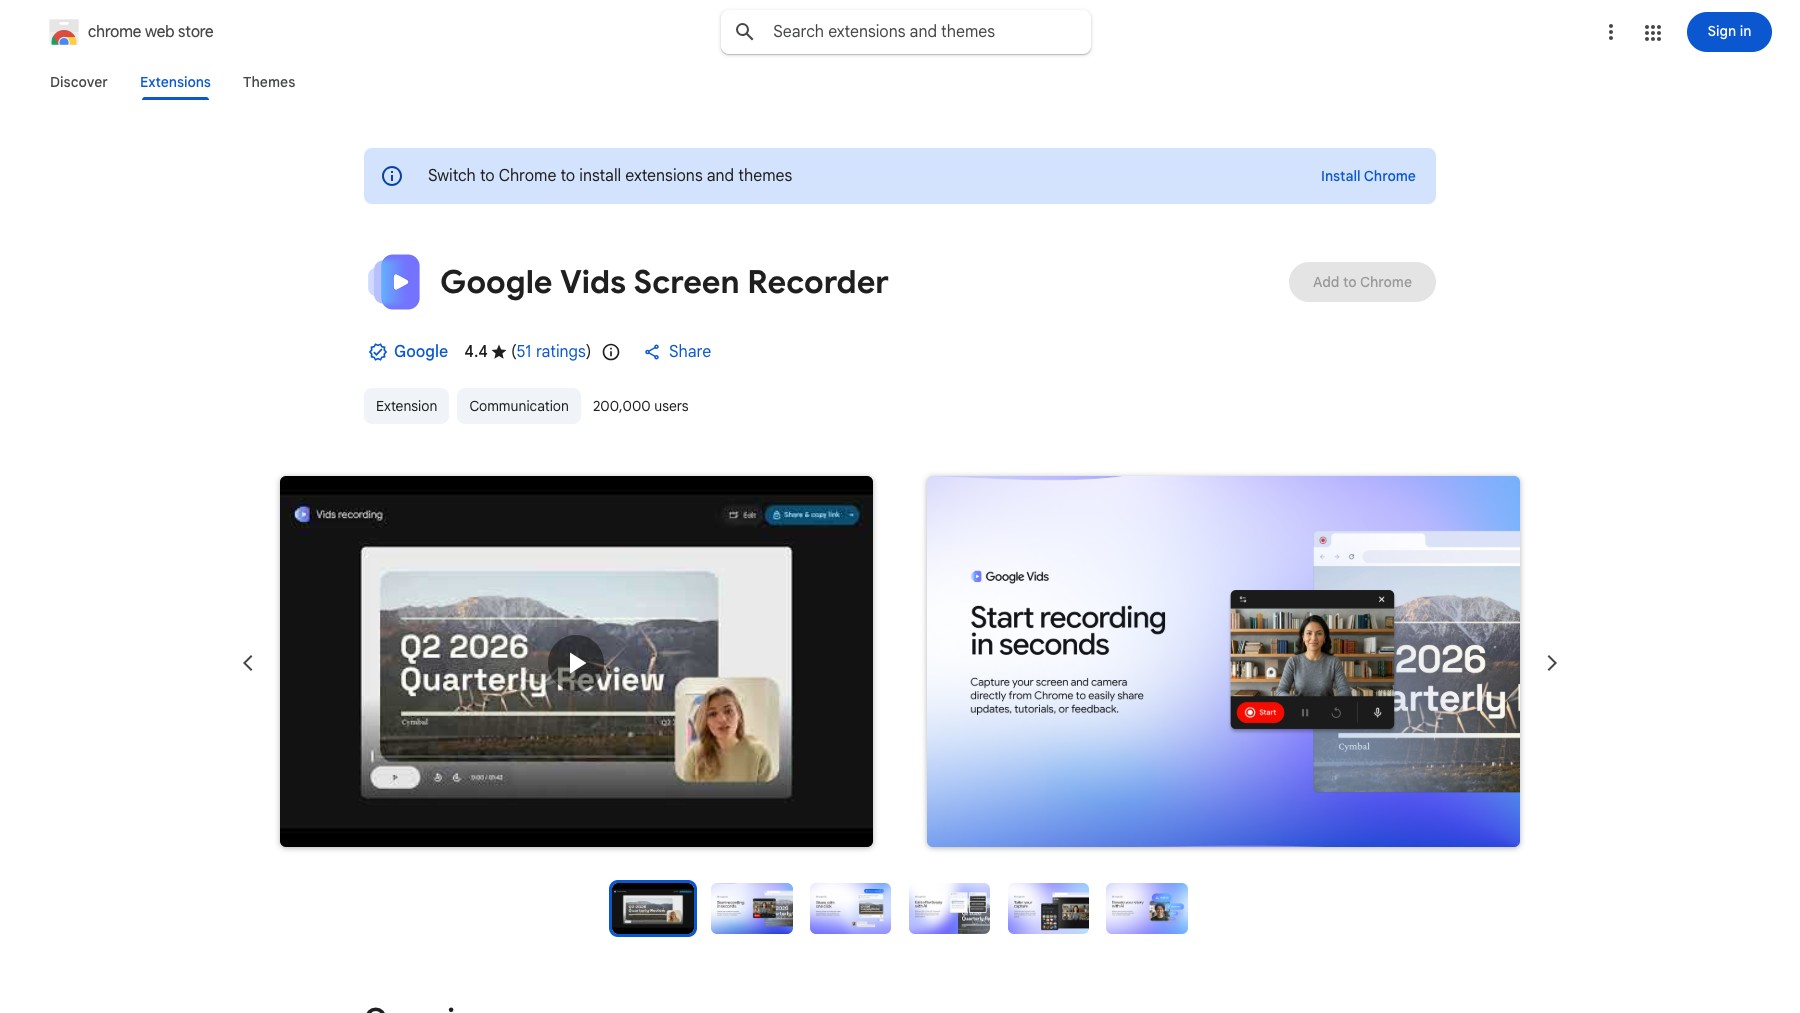Select the fourth carousel thumbnail
This screenshot has width=1800, height=1013.
click(x=949, y=908)
